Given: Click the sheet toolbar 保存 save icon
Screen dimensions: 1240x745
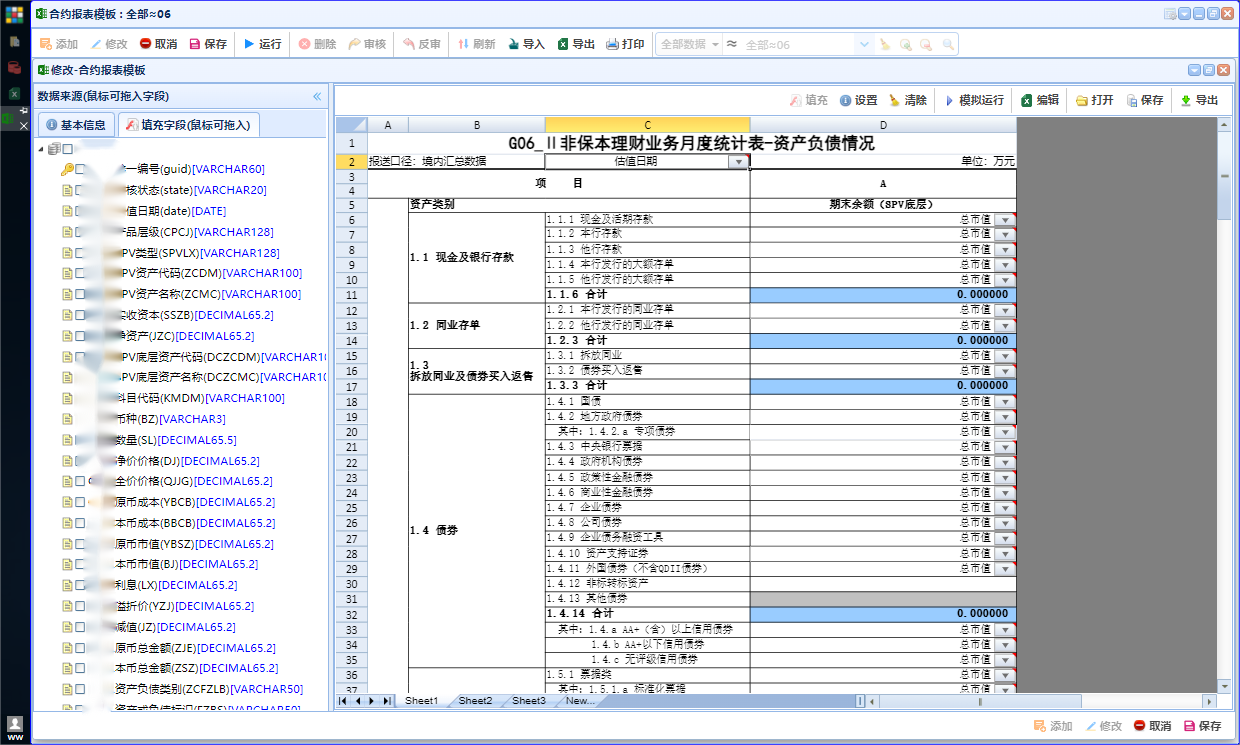Looking at the screenshot, I should [1132, 100].
